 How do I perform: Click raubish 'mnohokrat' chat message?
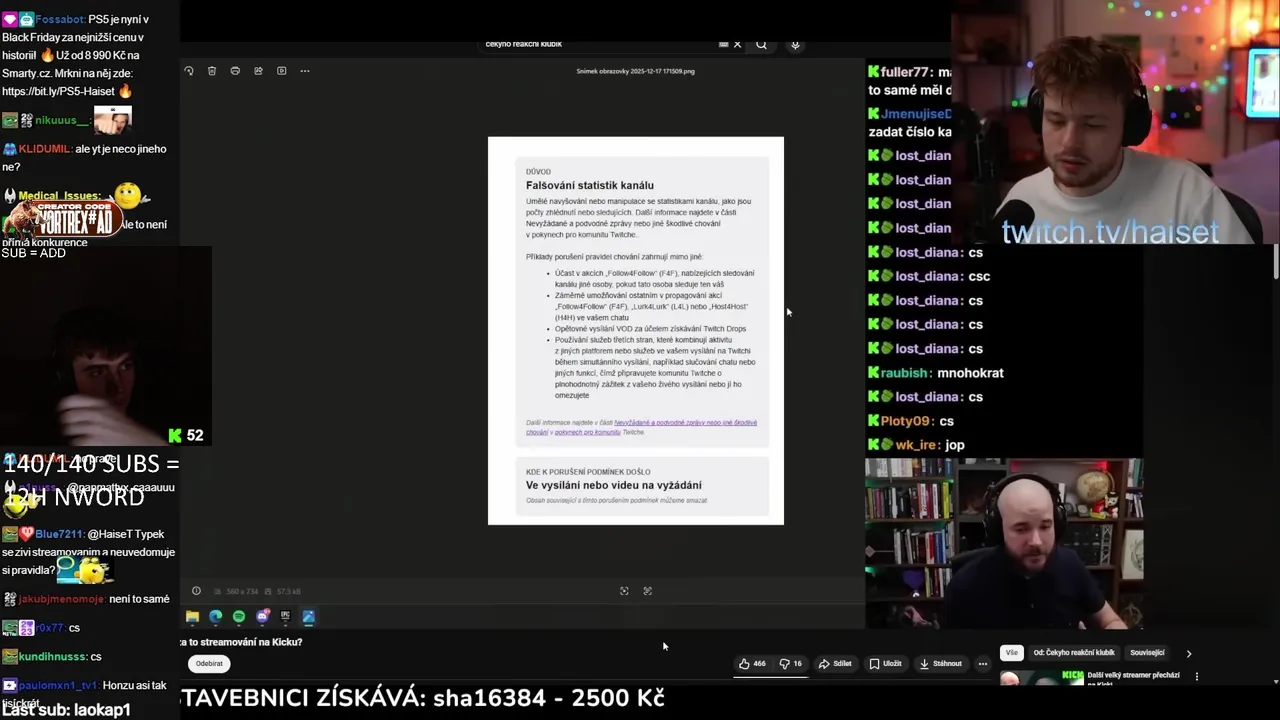(x=935, y=373)
